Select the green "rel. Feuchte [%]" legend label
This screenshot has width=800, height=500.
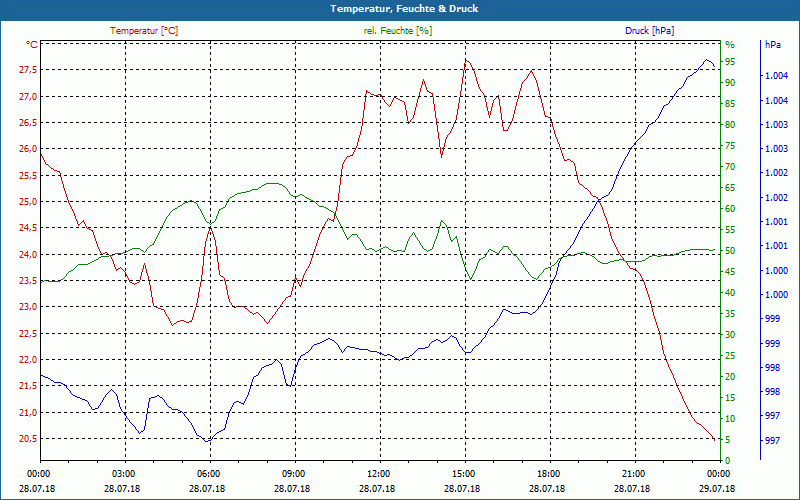[397, 31]
